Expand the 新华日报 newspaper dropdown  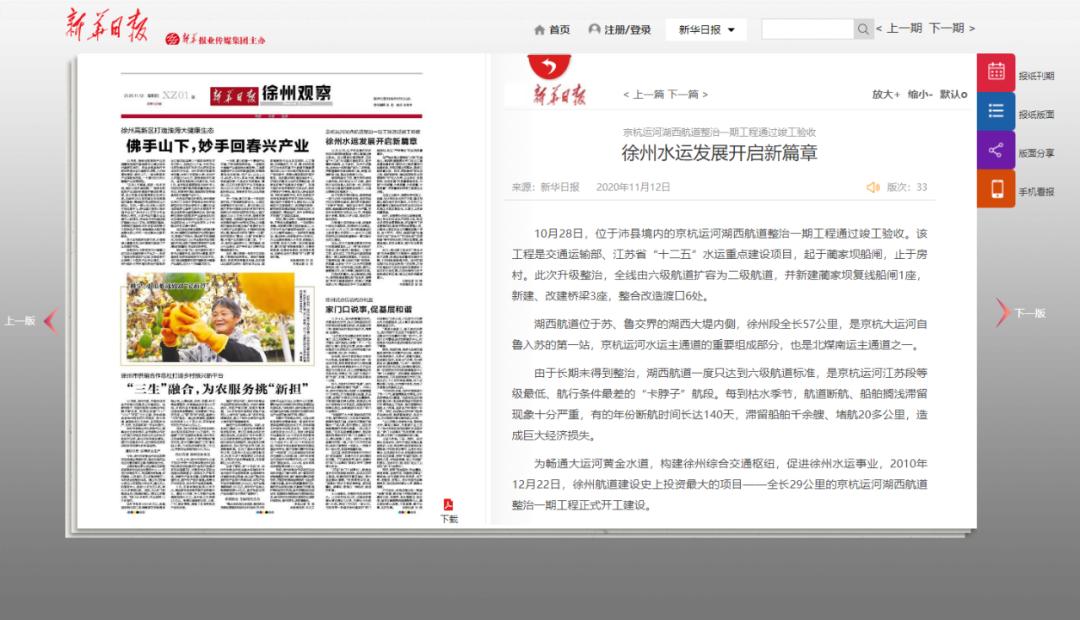tap(706, 30)
